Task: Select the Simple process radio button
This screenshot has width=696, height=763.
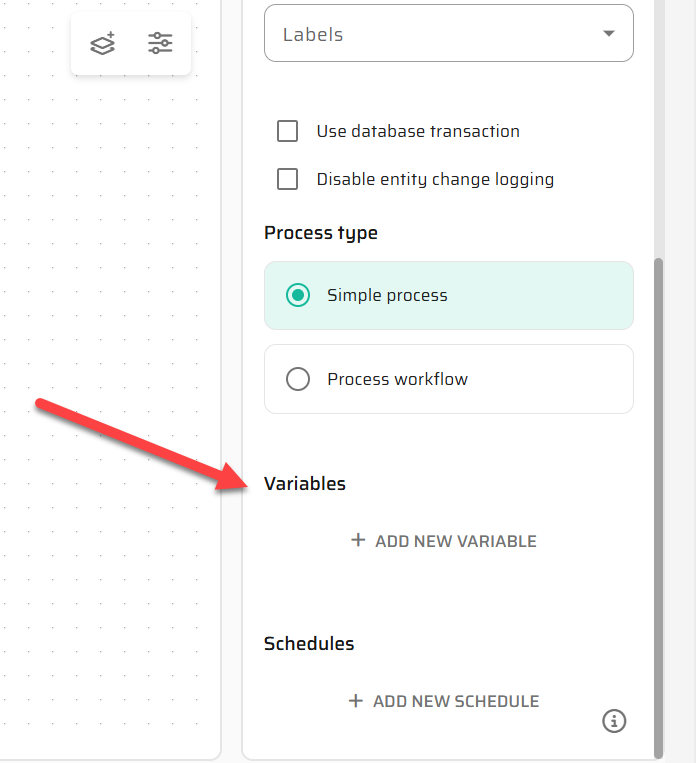Action: (298, 295)
